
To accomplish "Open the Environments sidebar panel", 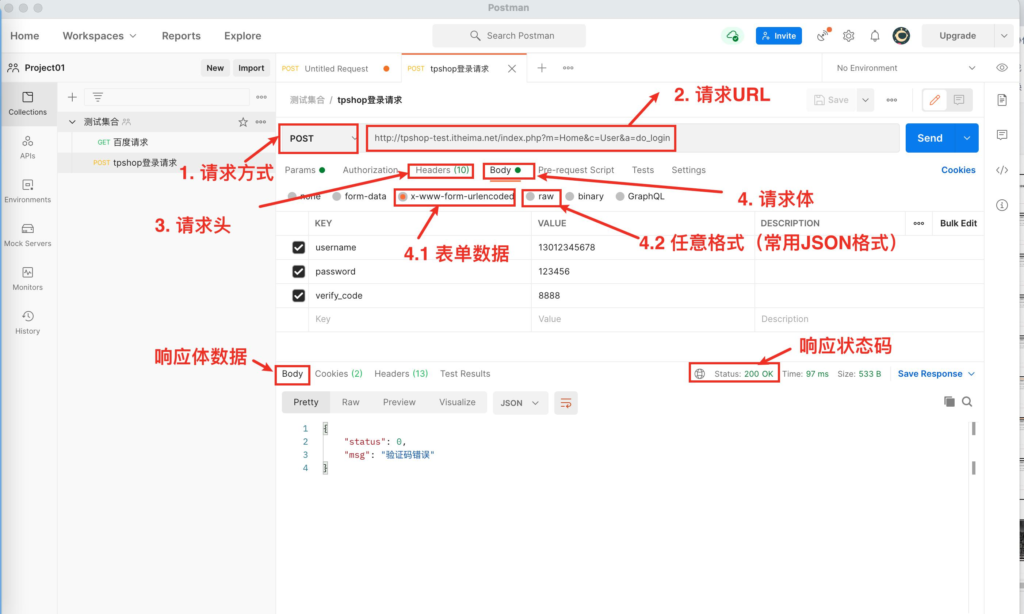I will coord(27,190).
